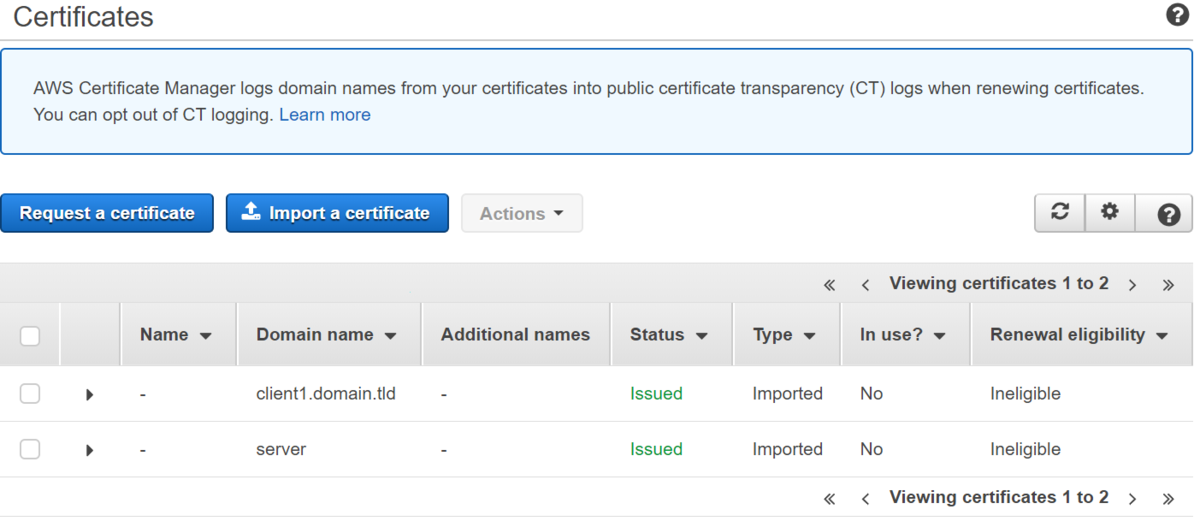Sort by the Domain name column header
The image size is (1200, 521).
pyautogui.click(x=327, y=335)
